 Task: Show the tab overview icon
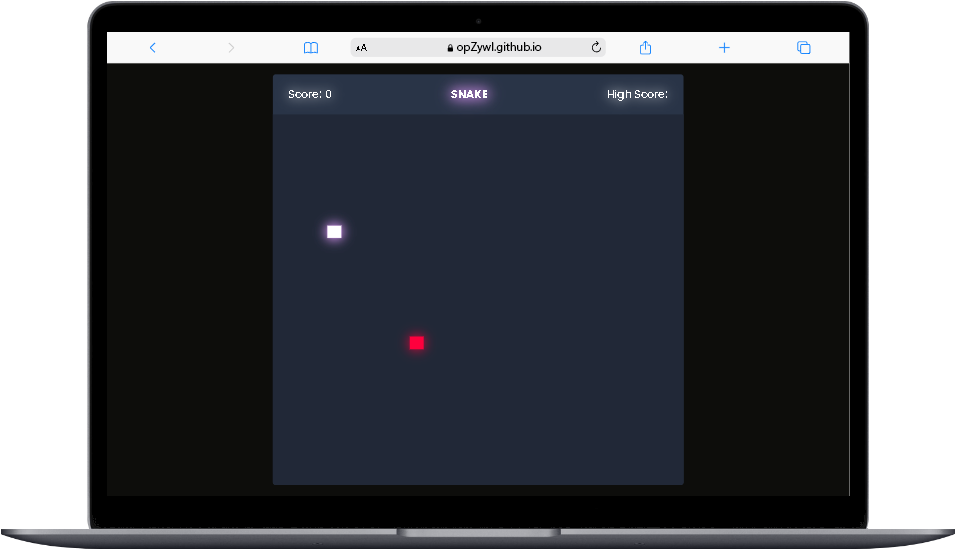[x=803, y=48]
